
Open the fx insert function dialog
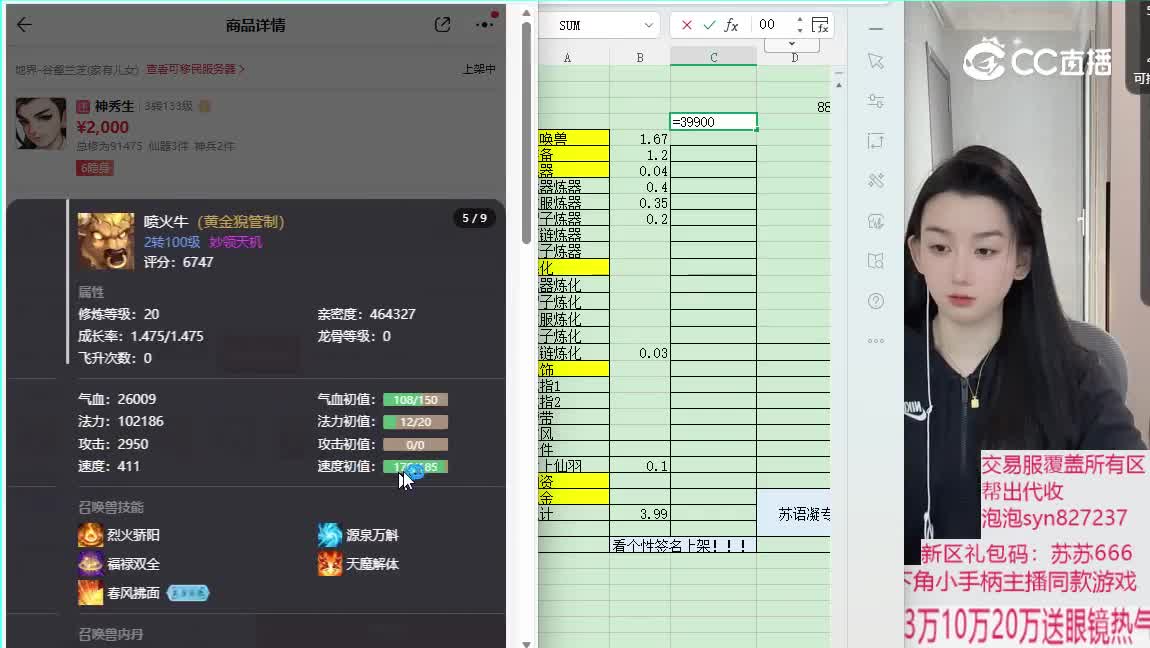[732, 25]
